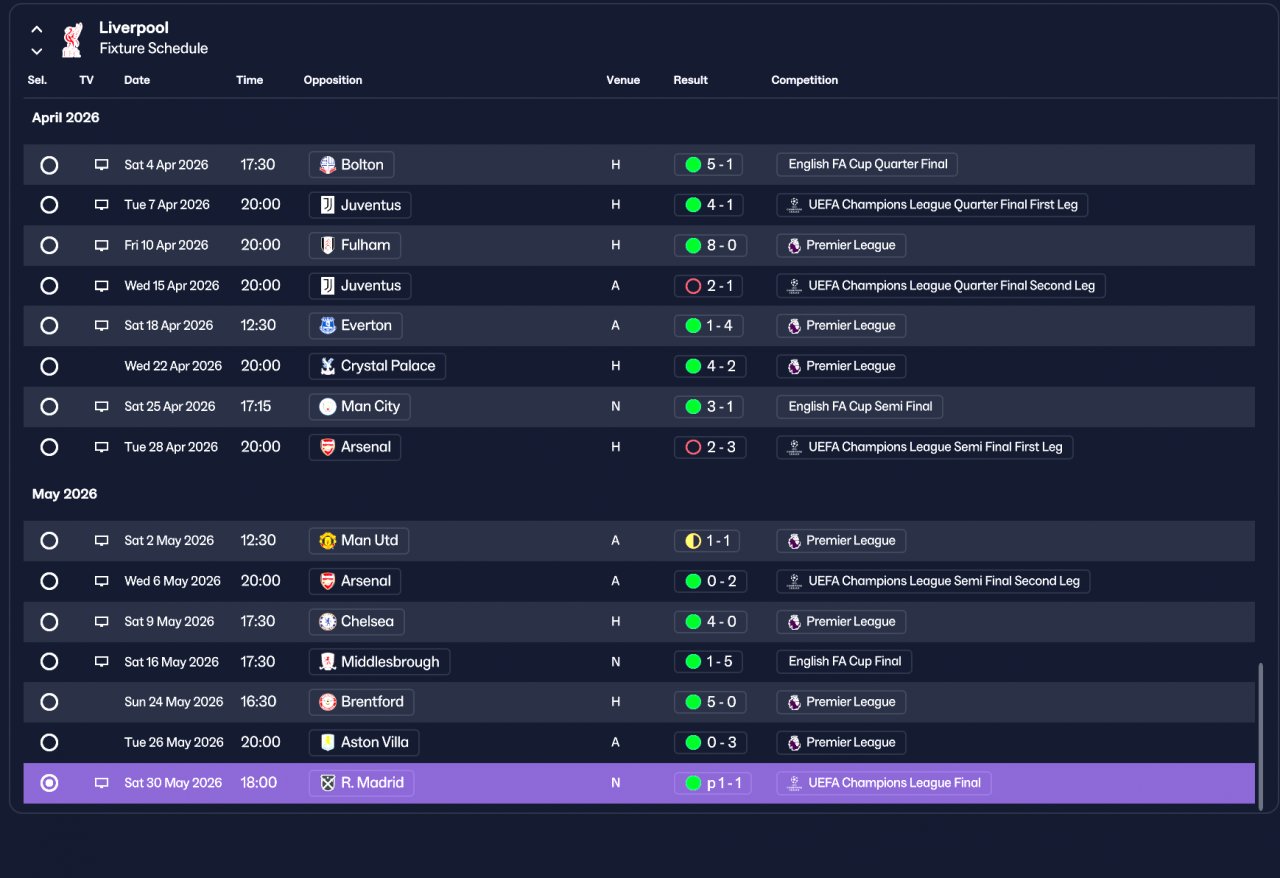Click the TV icon on Bolton row
Viewport: 1280px width, 878px height.
pos(101,165)
